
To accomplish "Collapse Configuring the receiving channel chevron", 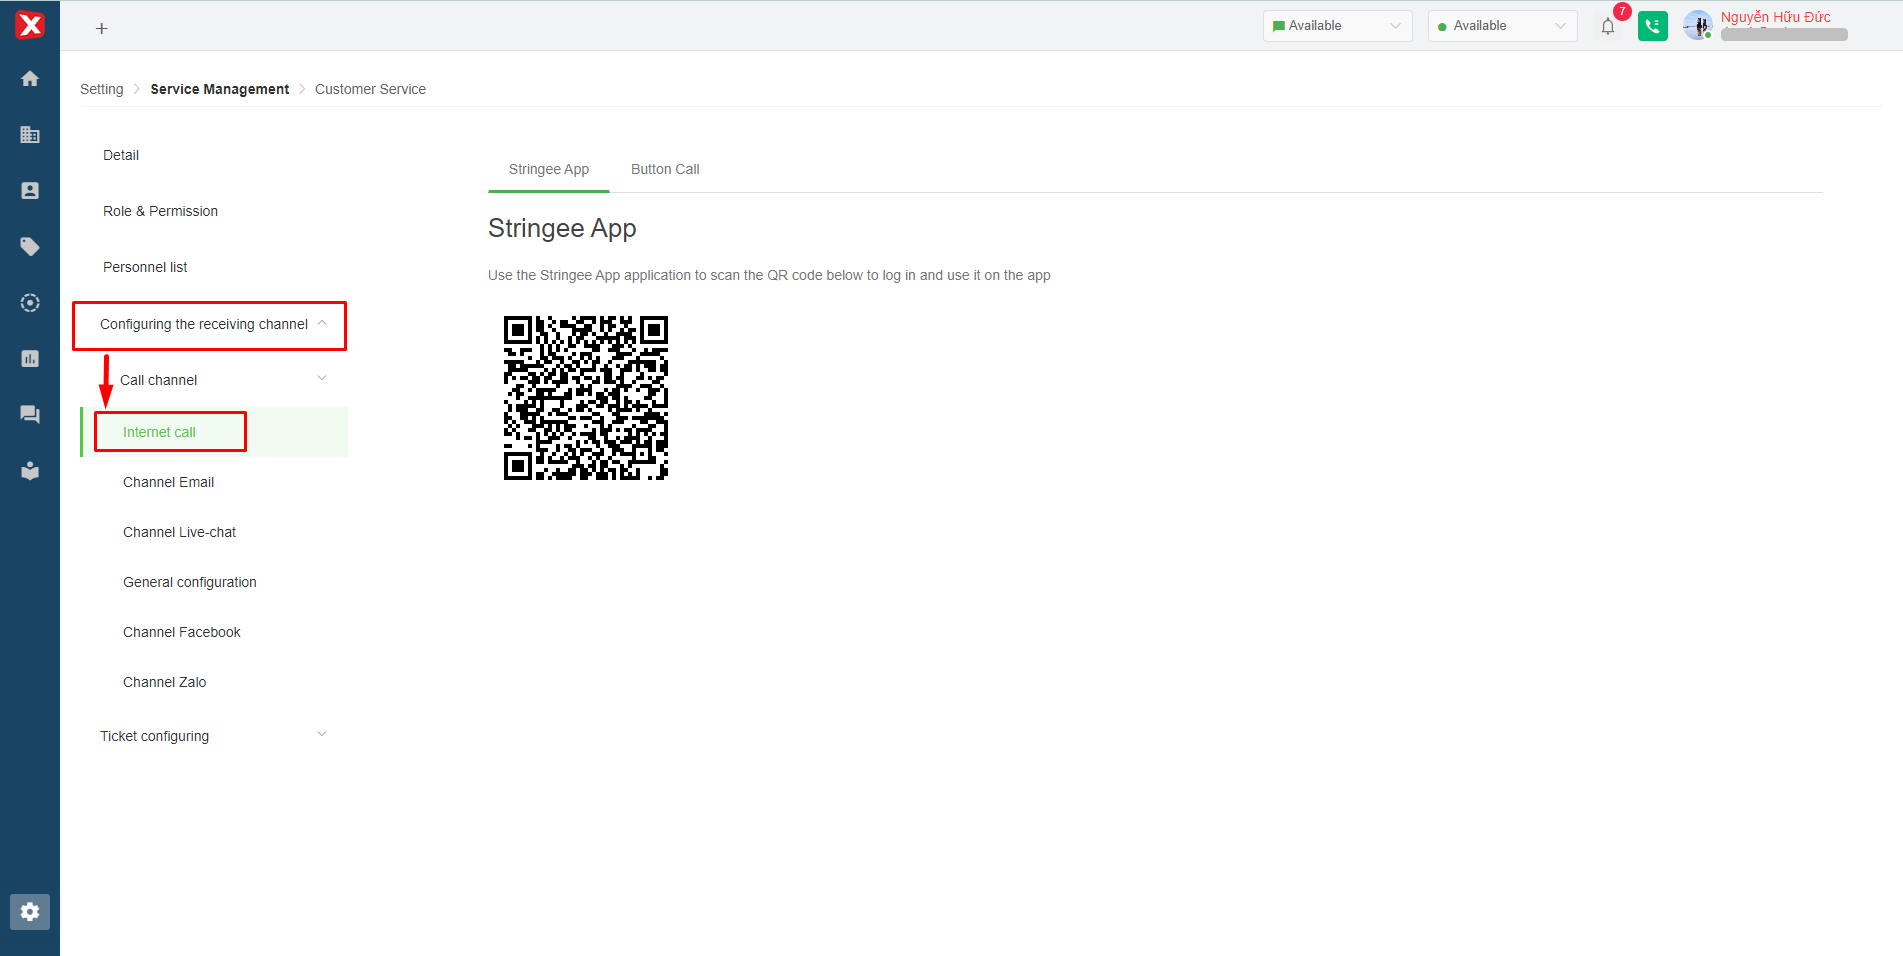I will pyautogui.click(x=322, y=323).
